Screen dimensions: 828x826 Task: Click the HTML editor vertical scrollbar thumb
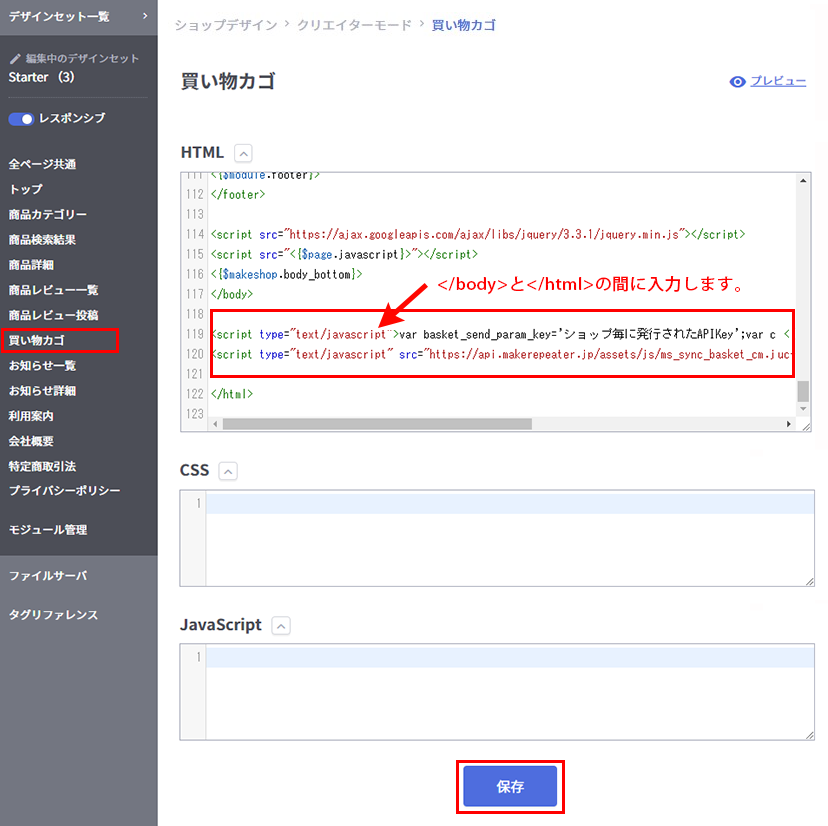[x=803, y=391]
